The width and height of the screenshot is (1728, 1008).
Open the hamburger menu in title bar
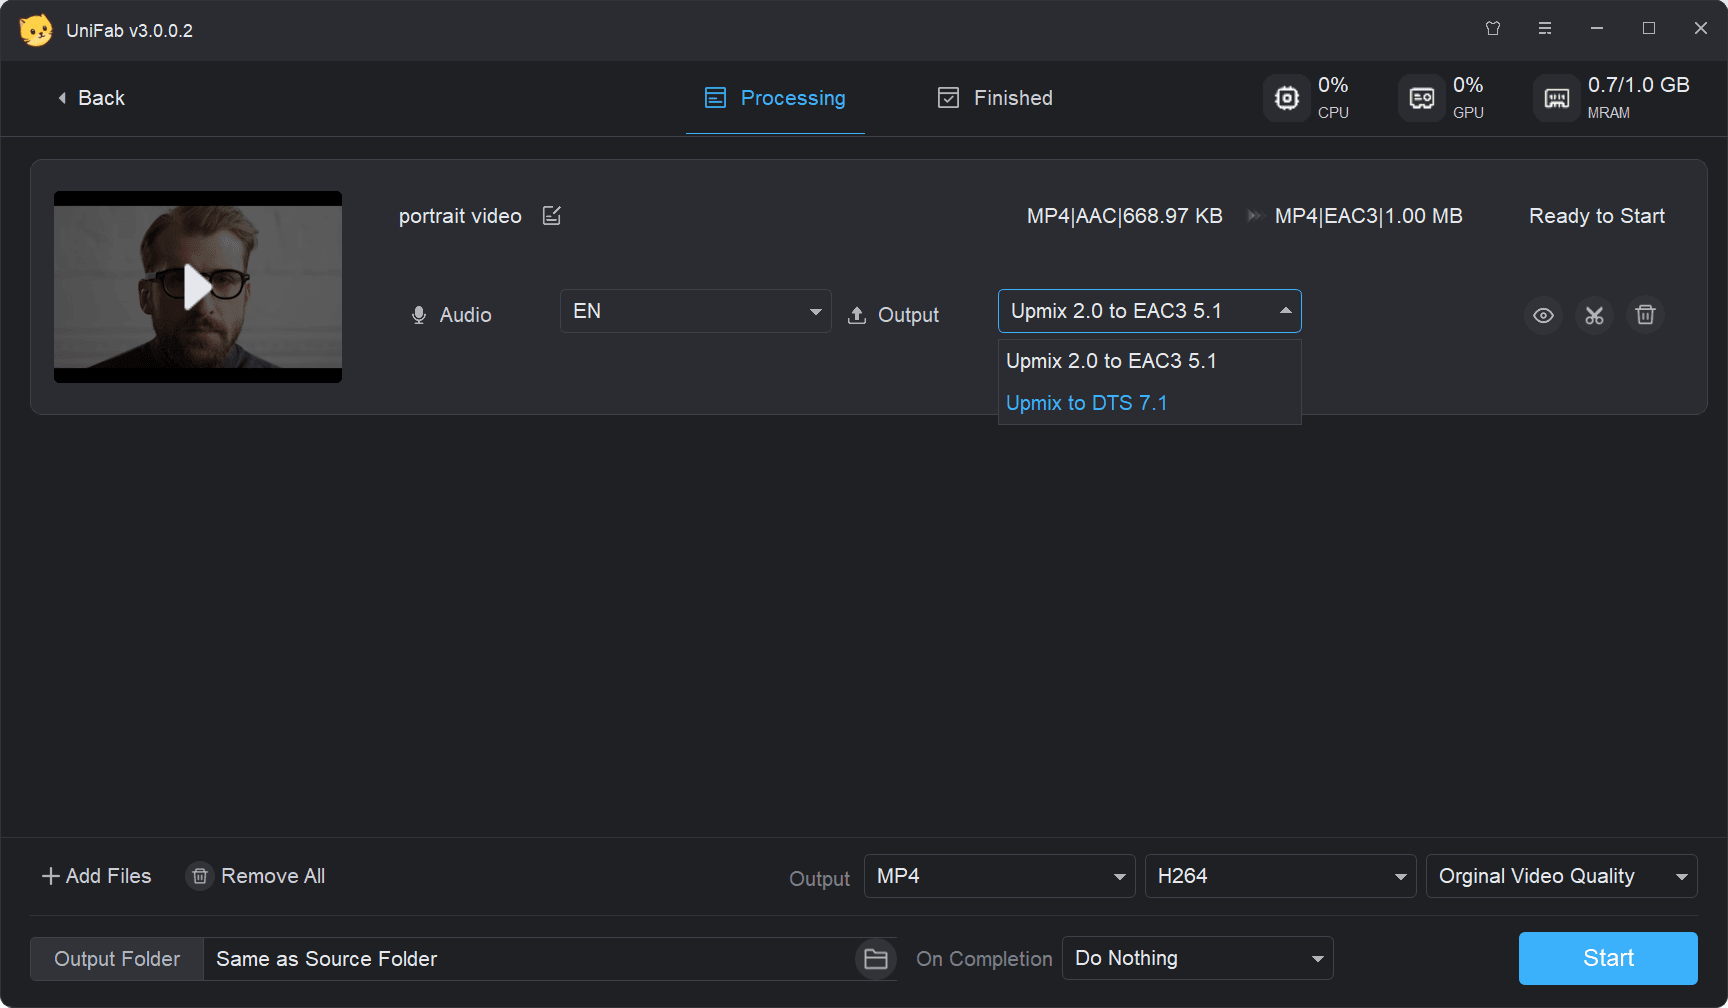(x=1545, y=29)
